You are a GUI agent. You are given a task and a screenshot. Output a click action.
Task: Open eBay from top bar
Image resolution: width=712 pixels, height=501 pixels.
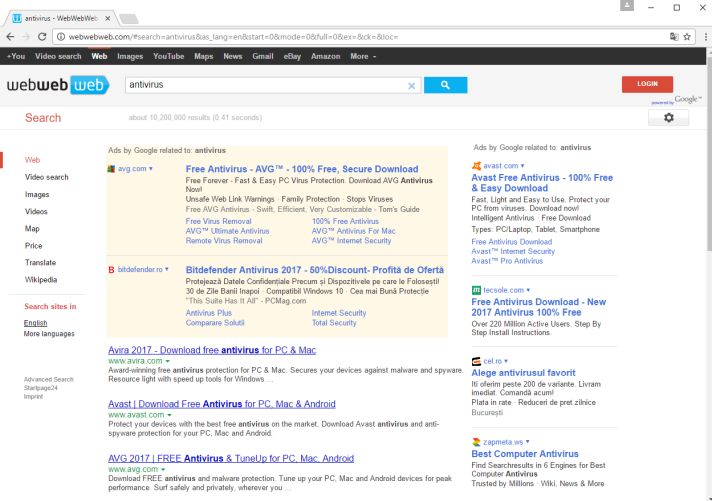(292, 56)
